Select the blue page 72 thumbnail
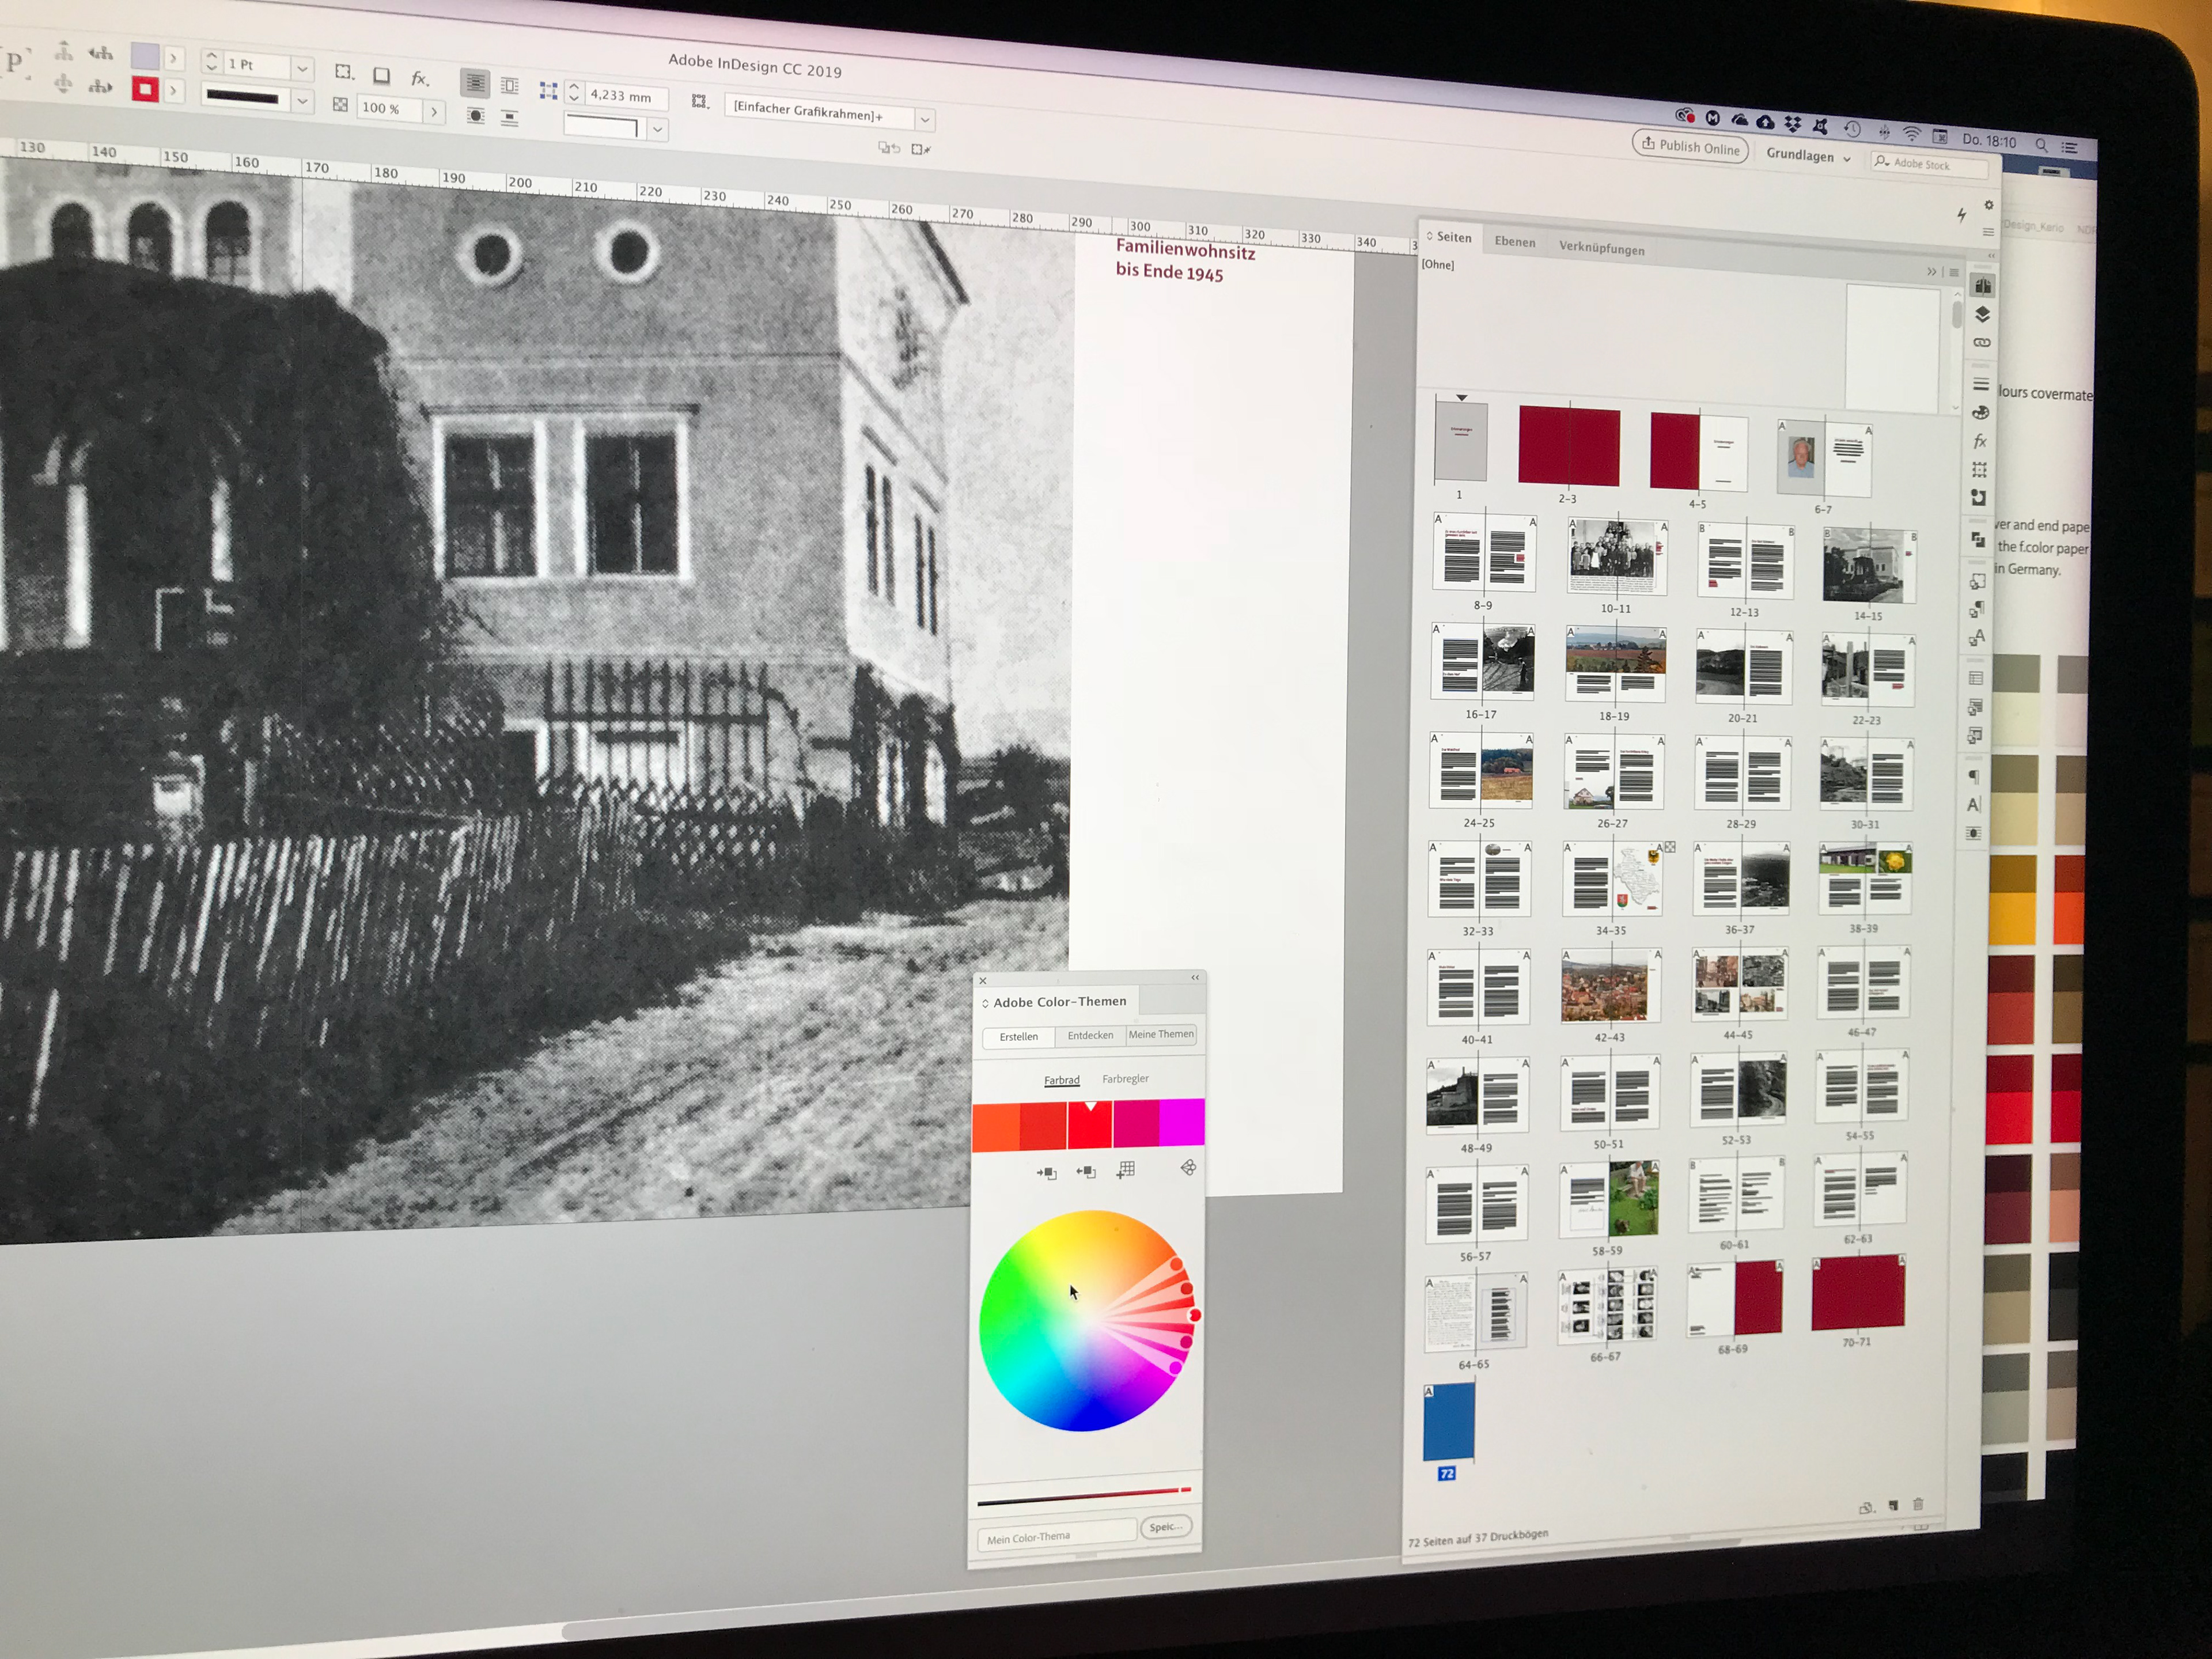This screenshot has width=2212, height=1659. pos(1449,1422)
